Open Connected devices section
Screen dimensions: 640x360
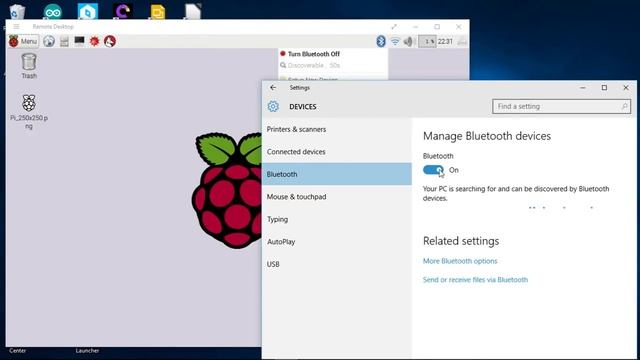[x=337, y=151]
